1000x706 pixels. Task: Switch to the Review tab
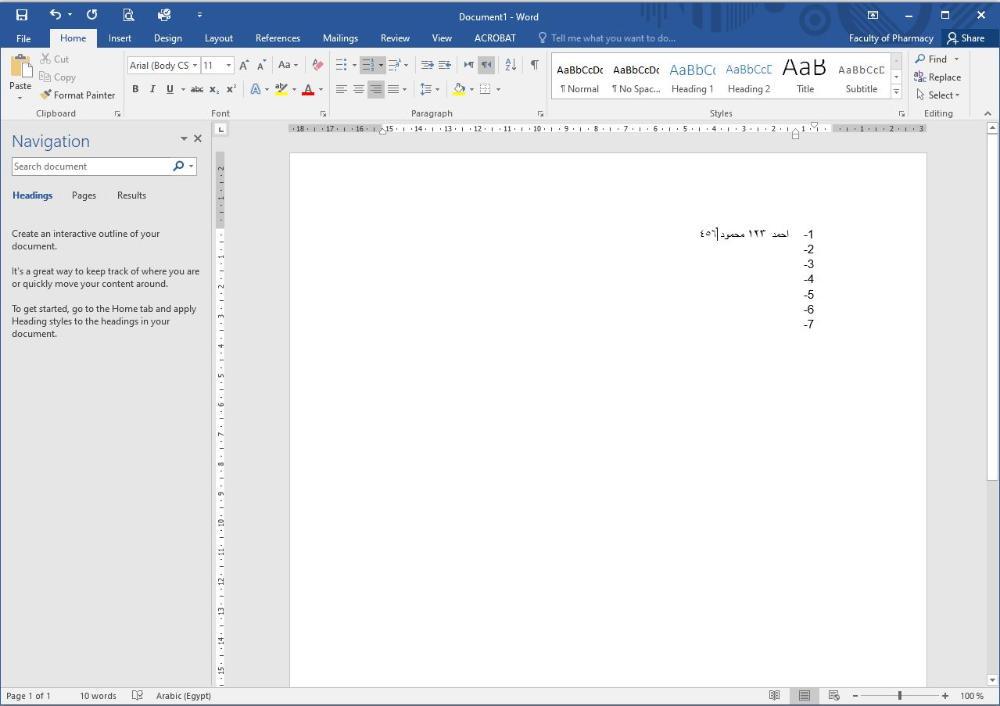click(395, 38)
